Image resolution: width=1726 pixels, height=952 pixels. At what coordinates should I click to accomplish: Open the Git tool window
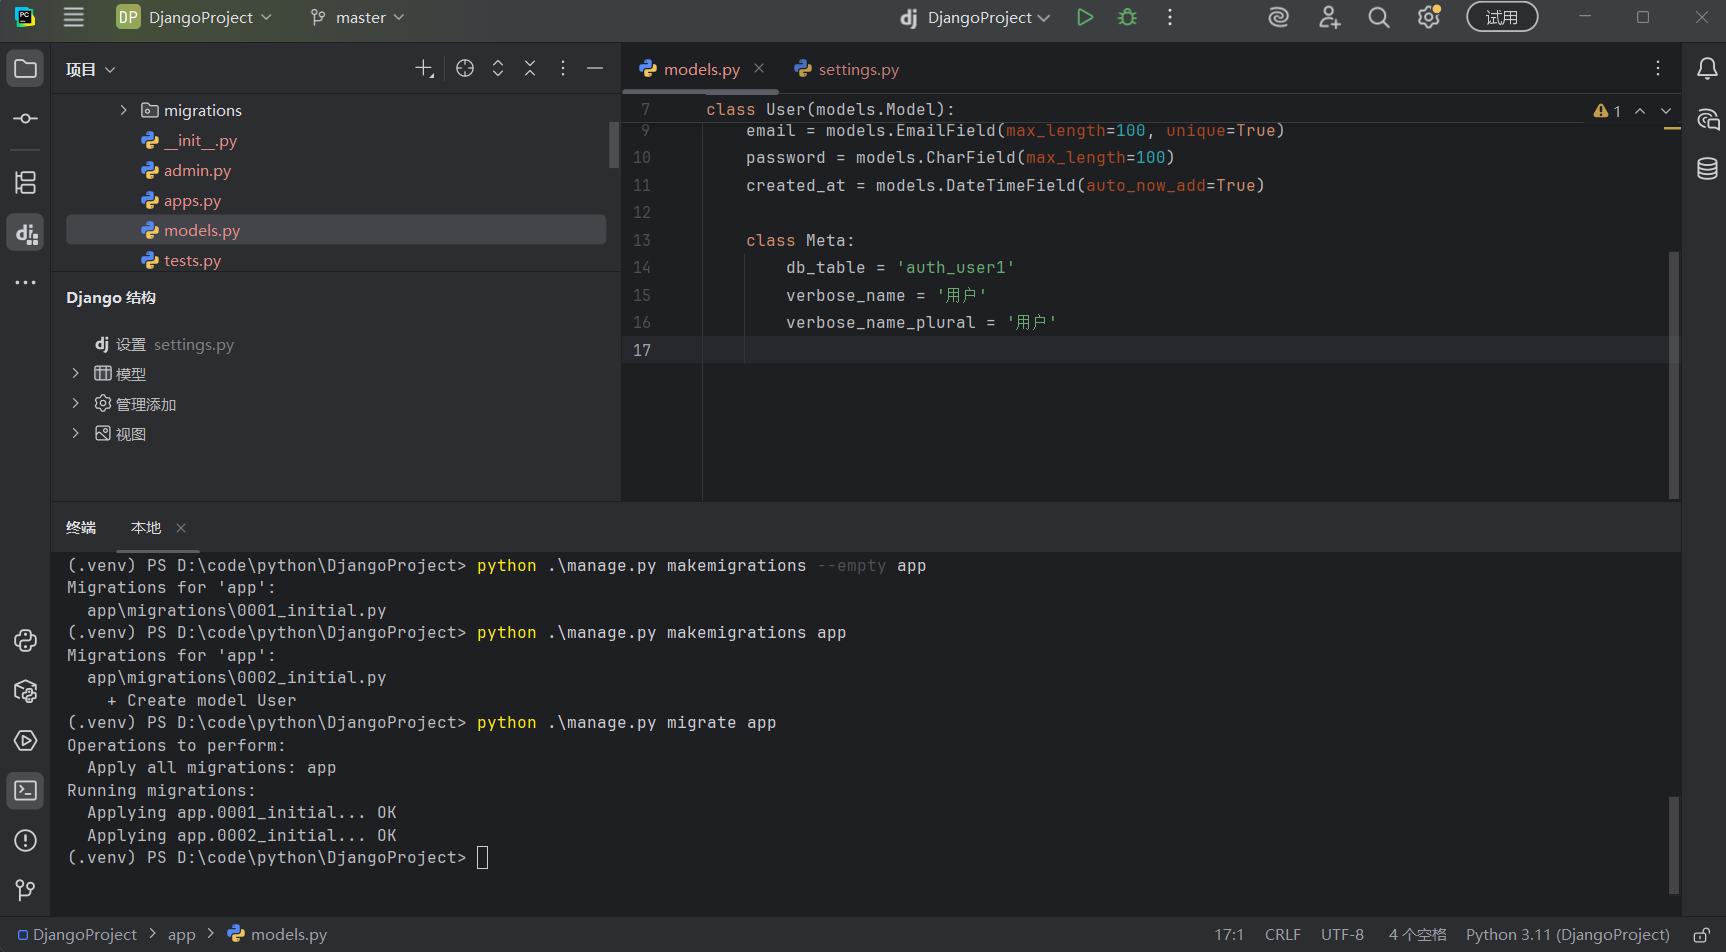[26, 890]
